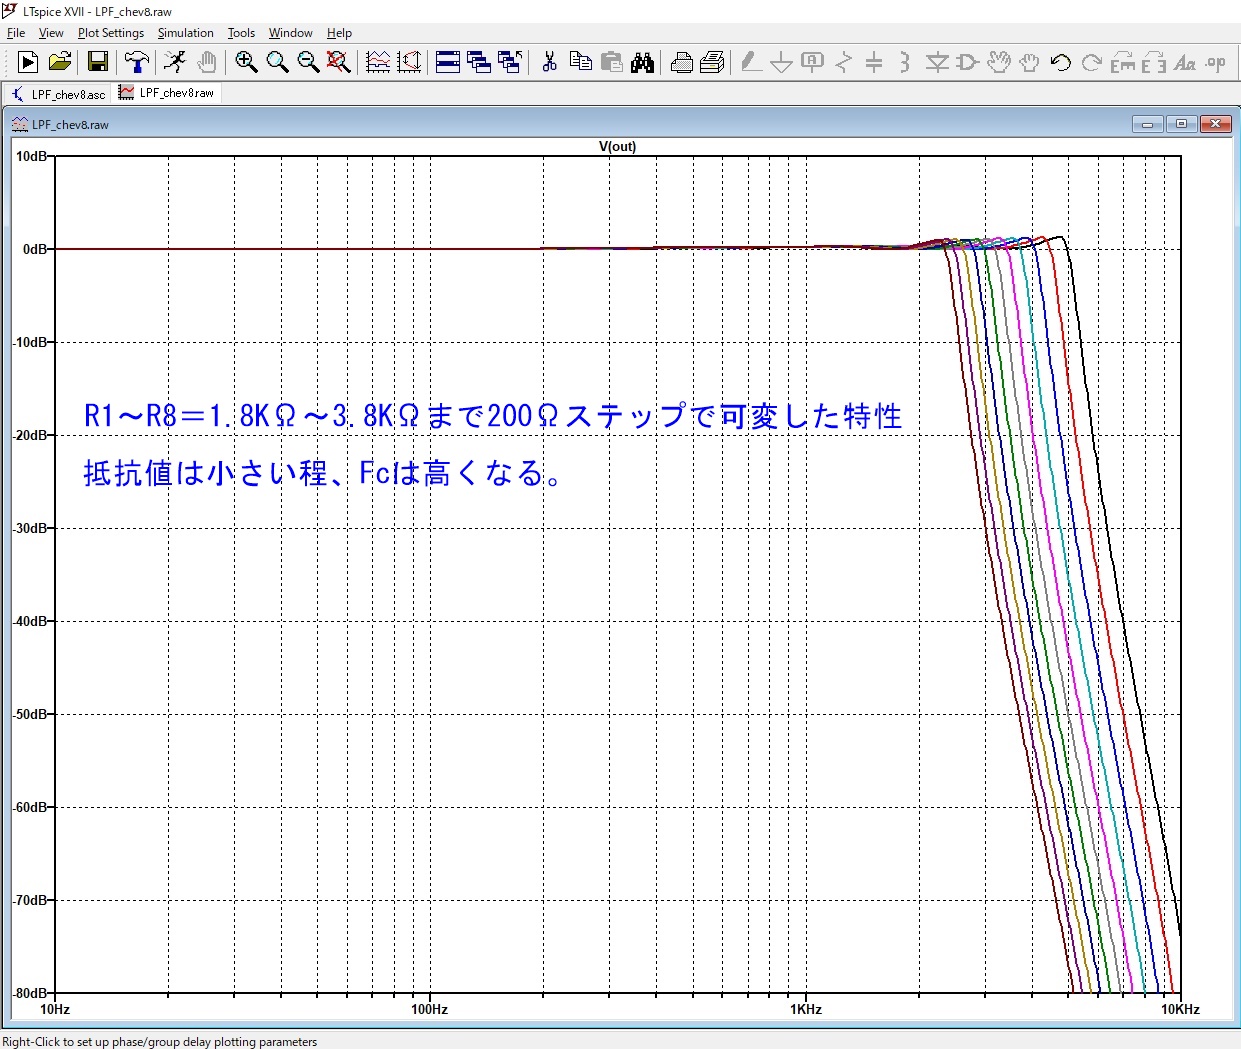The height and width of the screenshot is (1049, 1241).
Task: Open a file with the folder icon
Action: point(60,63)
